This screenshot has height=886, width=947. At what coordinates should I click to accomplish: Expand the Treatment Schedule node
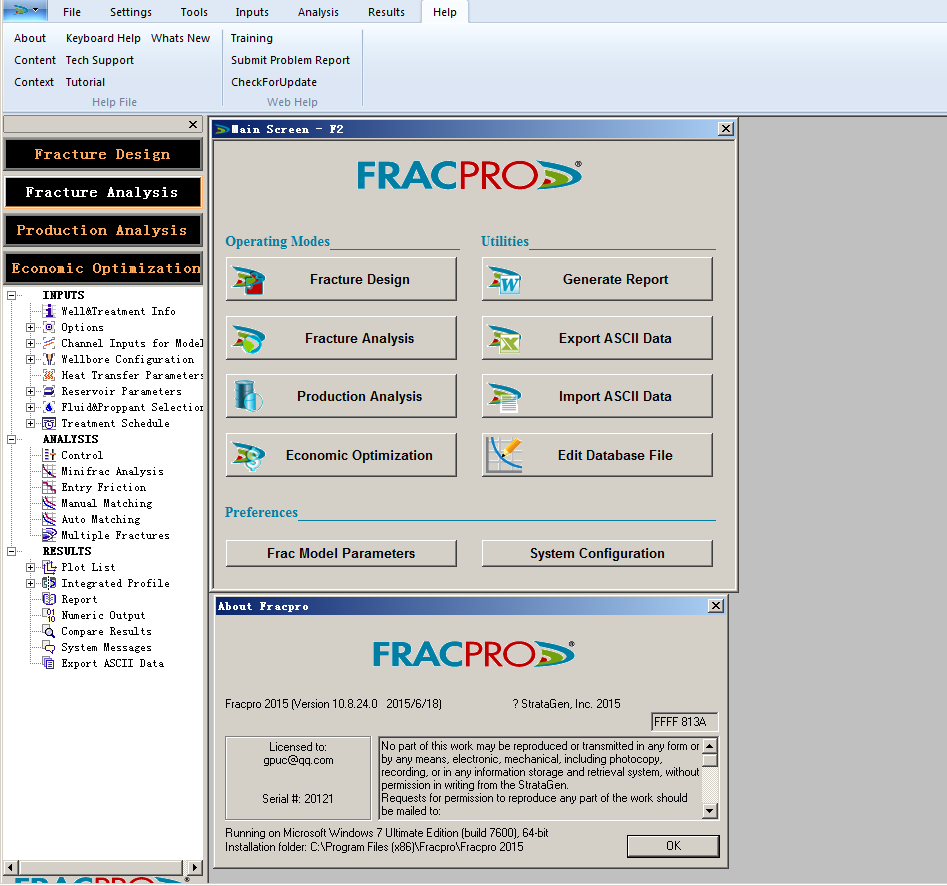pyautogui.click(x=30, y=423)
